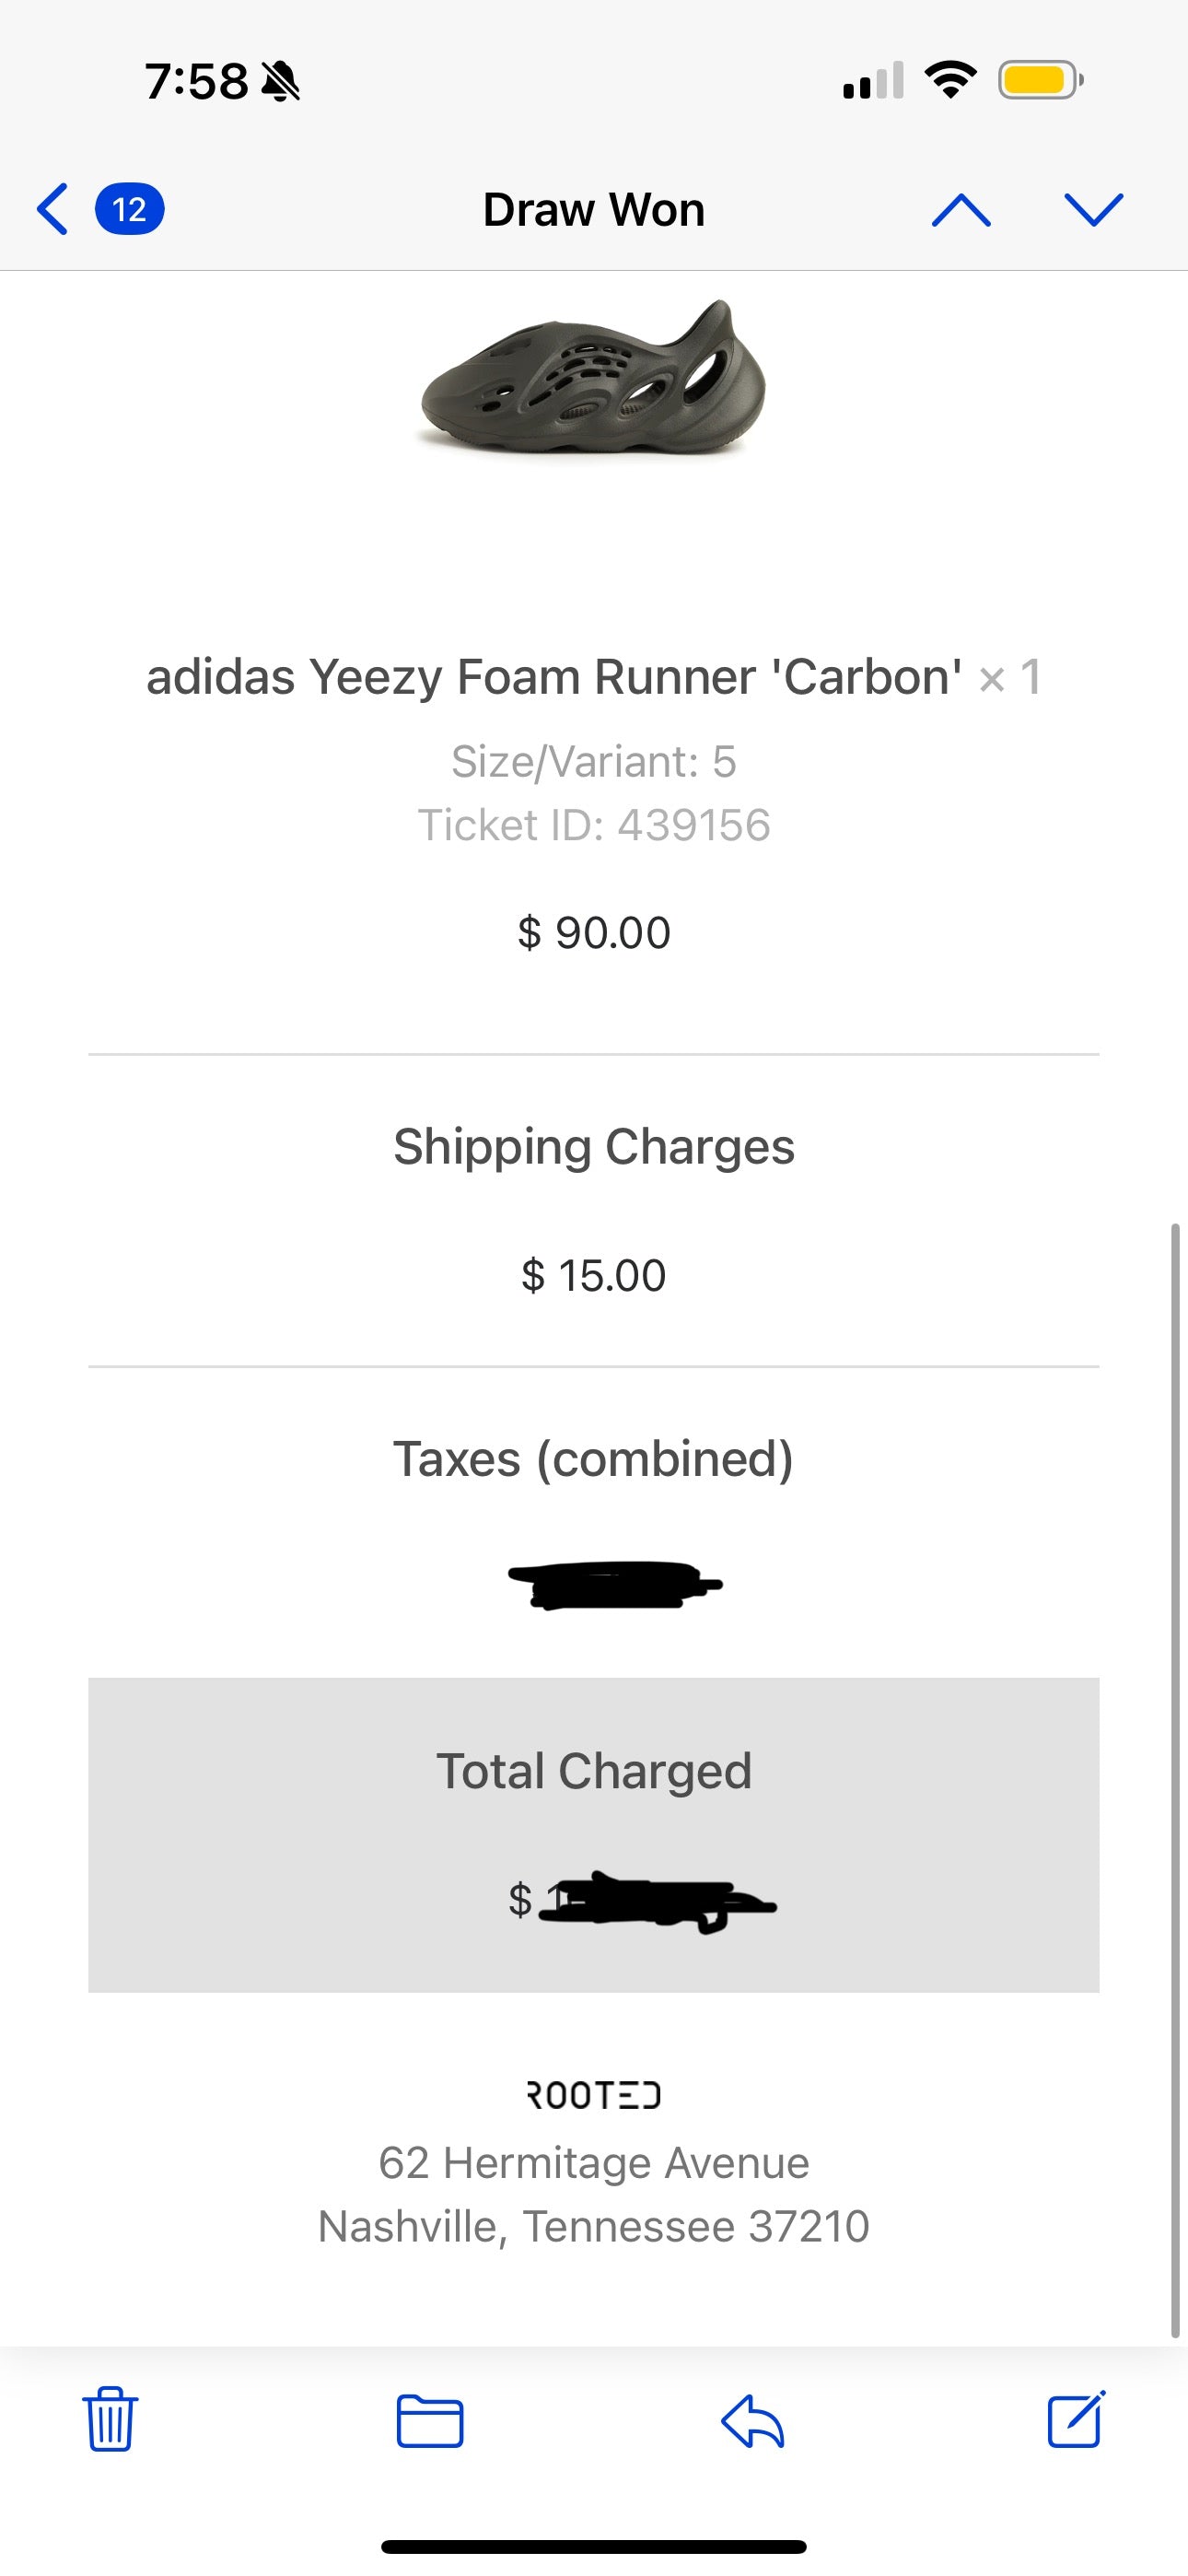1188x2576 pixels.
Task: Move the email using the folder icon
Action: 430,2420
